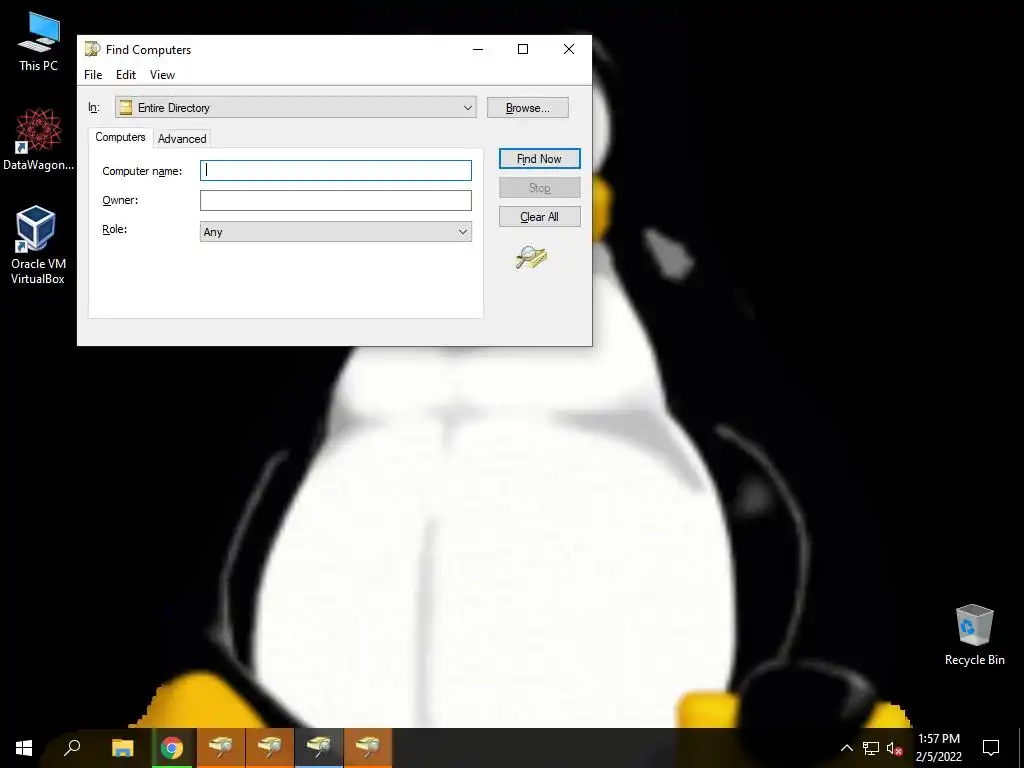Open Google Chrome from the taskbar

[x=172, y=748]
